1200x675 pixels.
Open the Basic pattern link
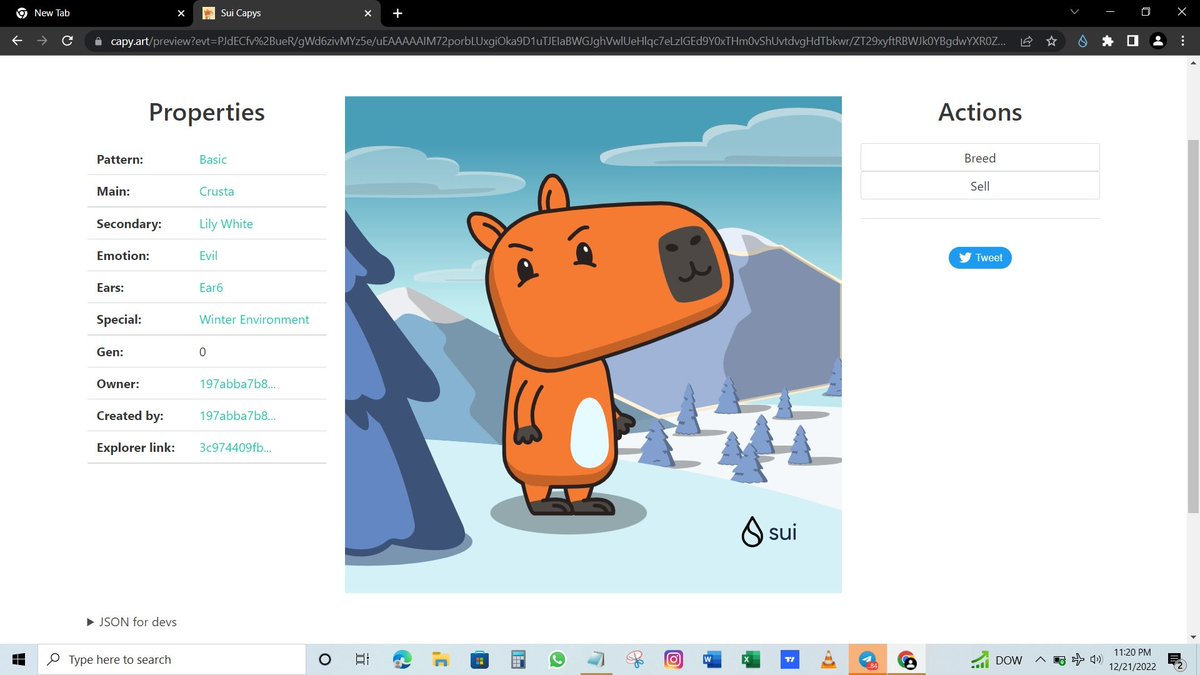[x=213, y=159]
